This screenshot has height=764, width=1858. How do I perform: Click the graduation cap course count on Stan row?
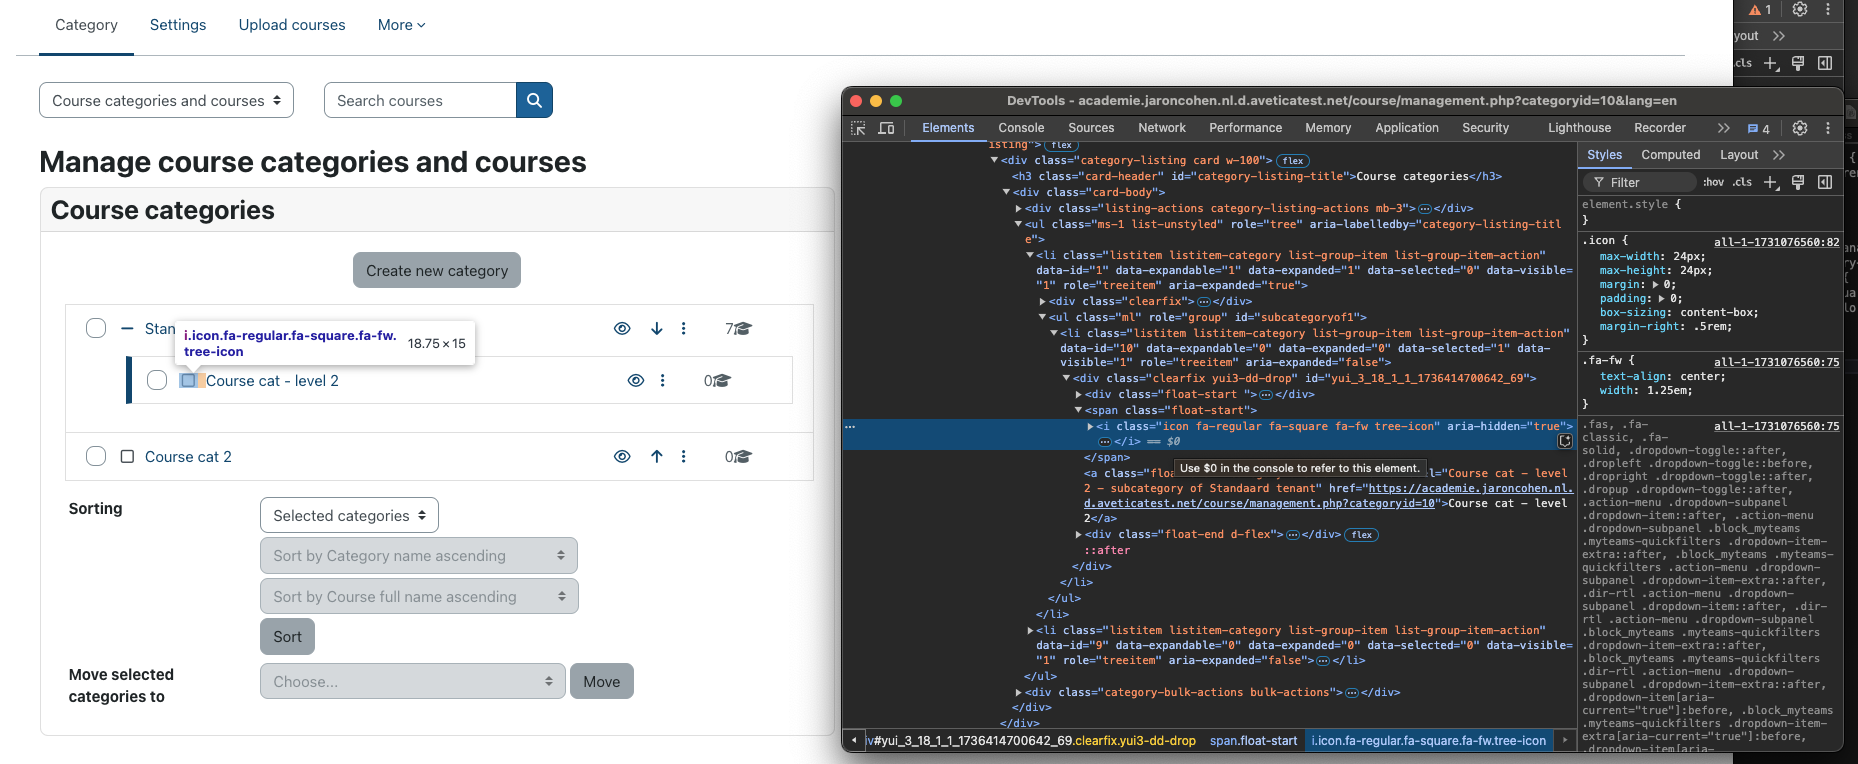coord(739,328)
